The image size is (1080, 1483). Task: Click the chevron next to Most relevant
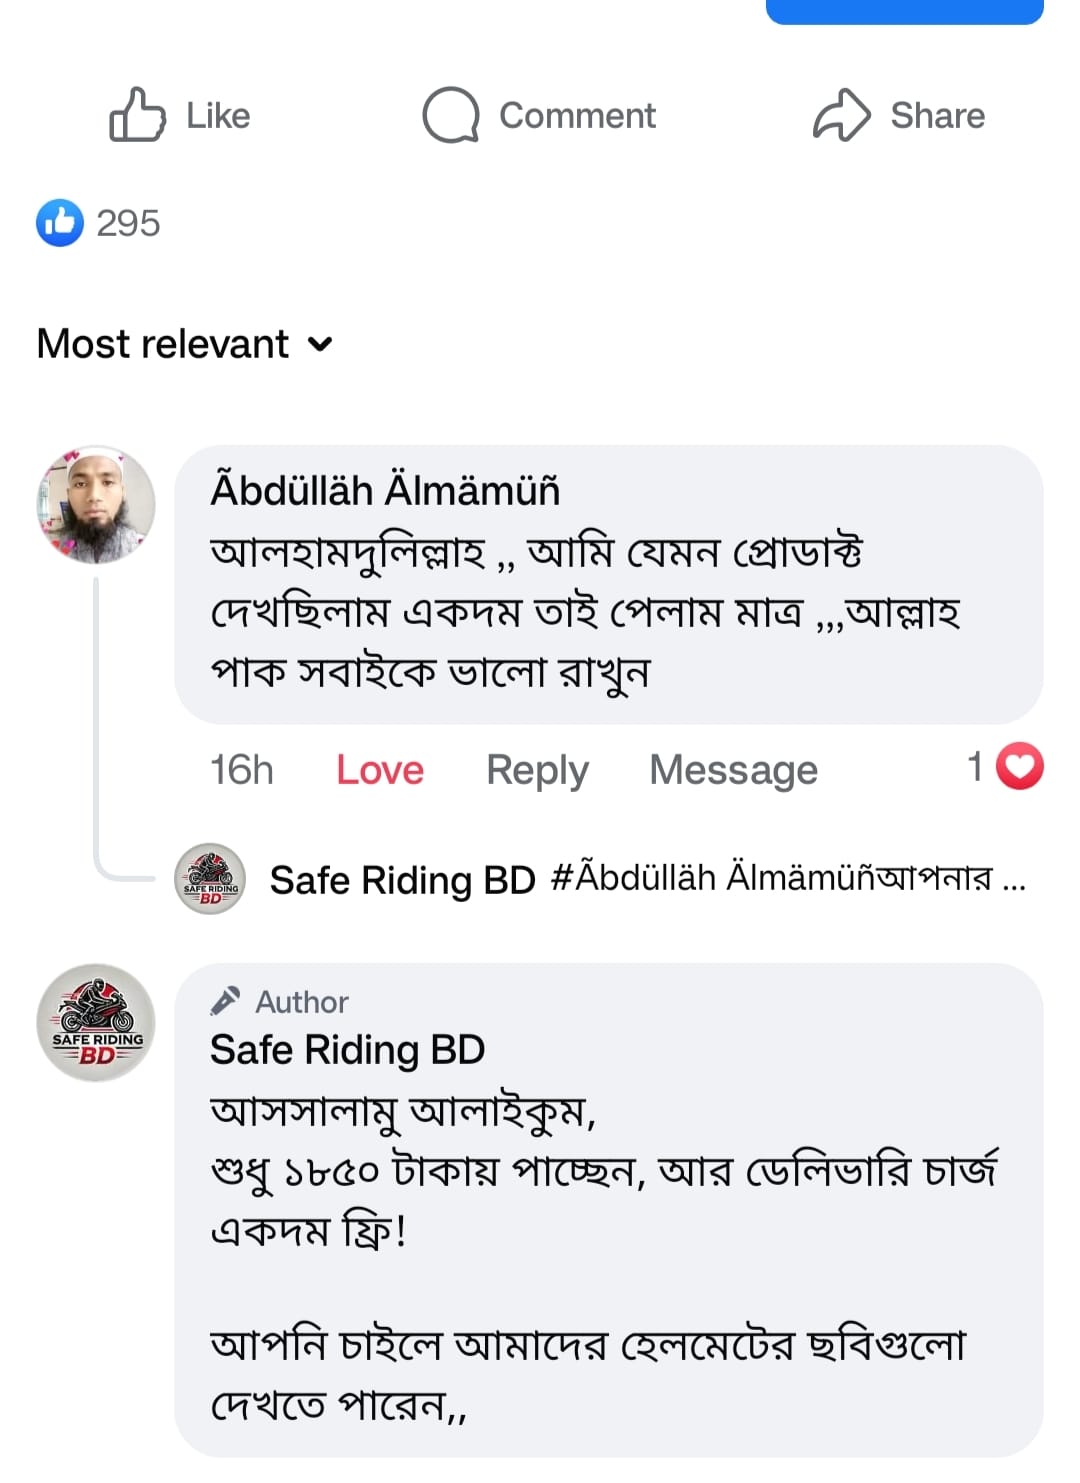(320, 344)
